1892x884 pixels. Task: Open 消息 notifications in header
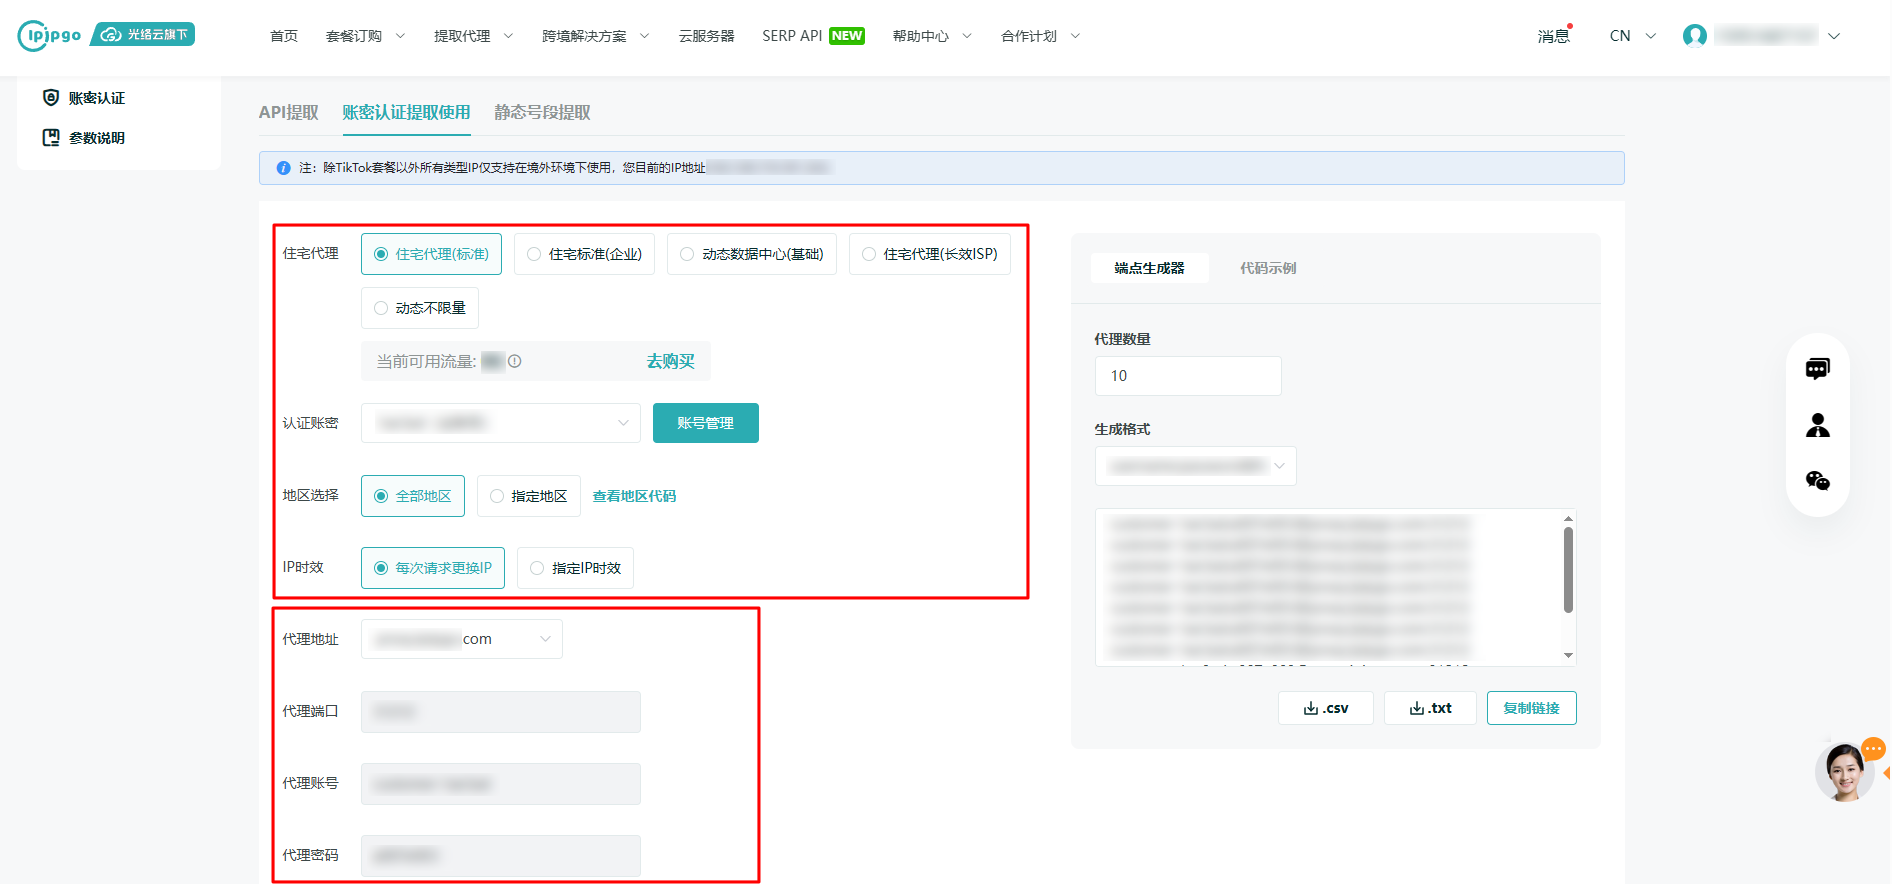[1553, 36]
